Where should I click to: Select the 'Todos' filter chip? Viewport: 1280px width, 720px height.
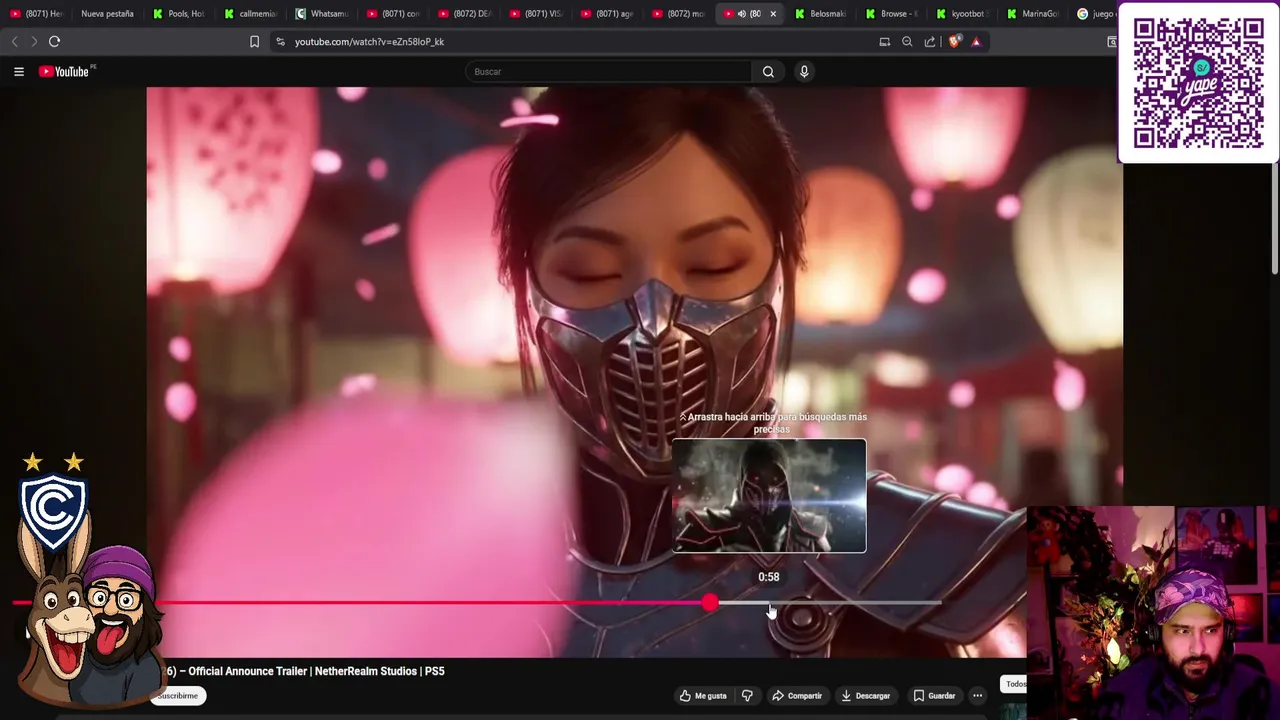[x=1014, y=684]
